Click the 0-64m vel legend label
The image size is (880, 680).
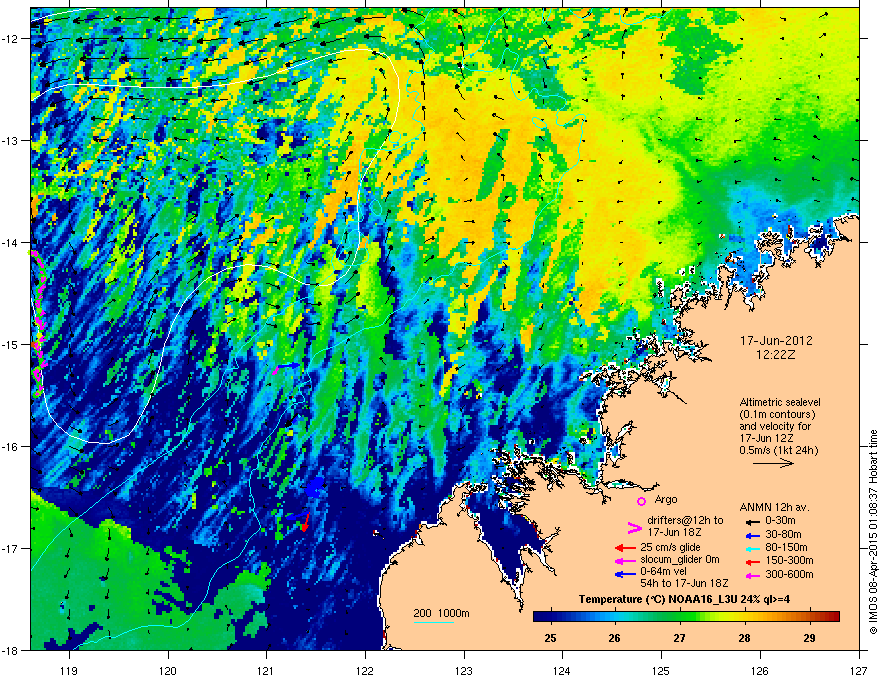click(x=664, y=572)
